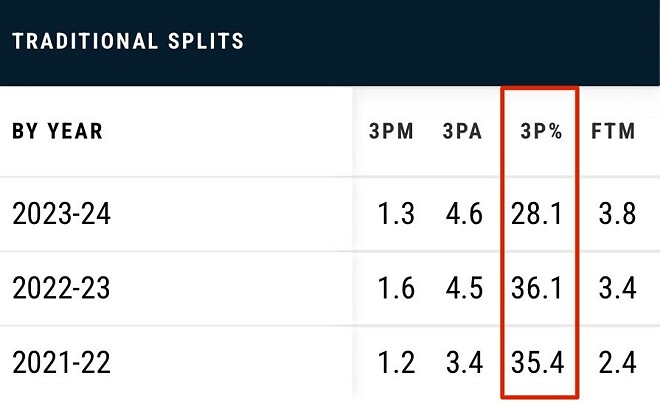Click the By Year column header

(57, 132)
